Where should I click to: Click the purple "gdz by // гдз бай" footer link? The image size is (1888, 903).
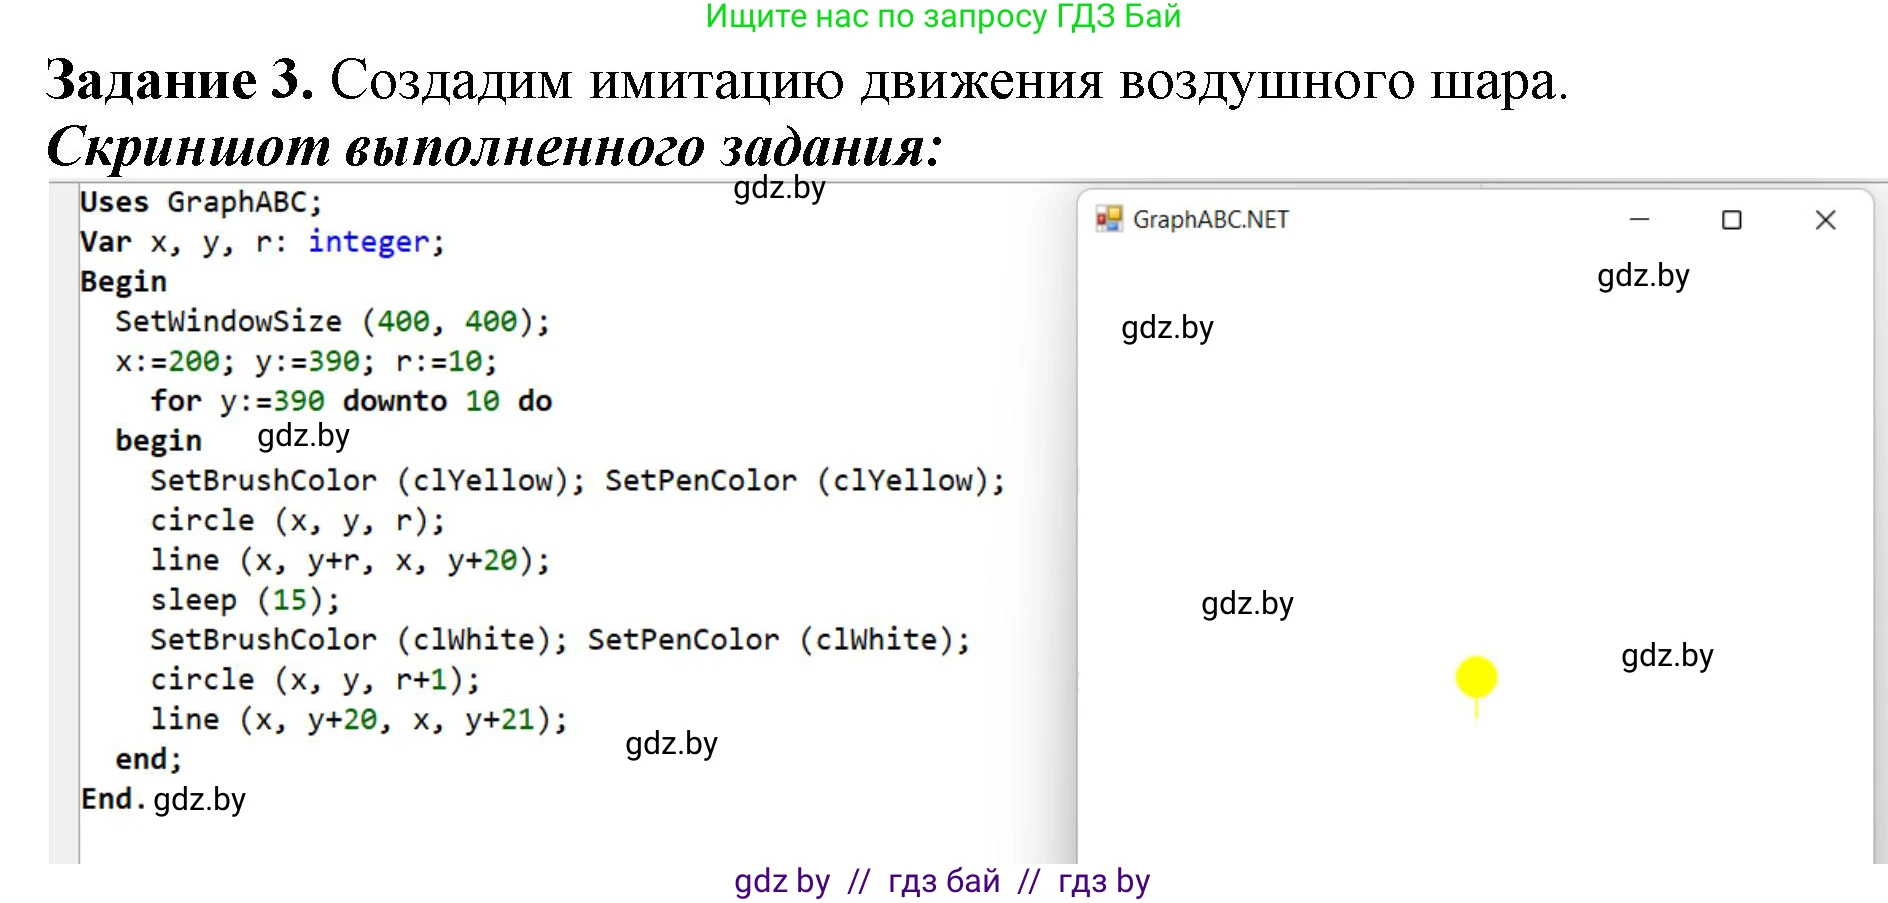(942, 881)
